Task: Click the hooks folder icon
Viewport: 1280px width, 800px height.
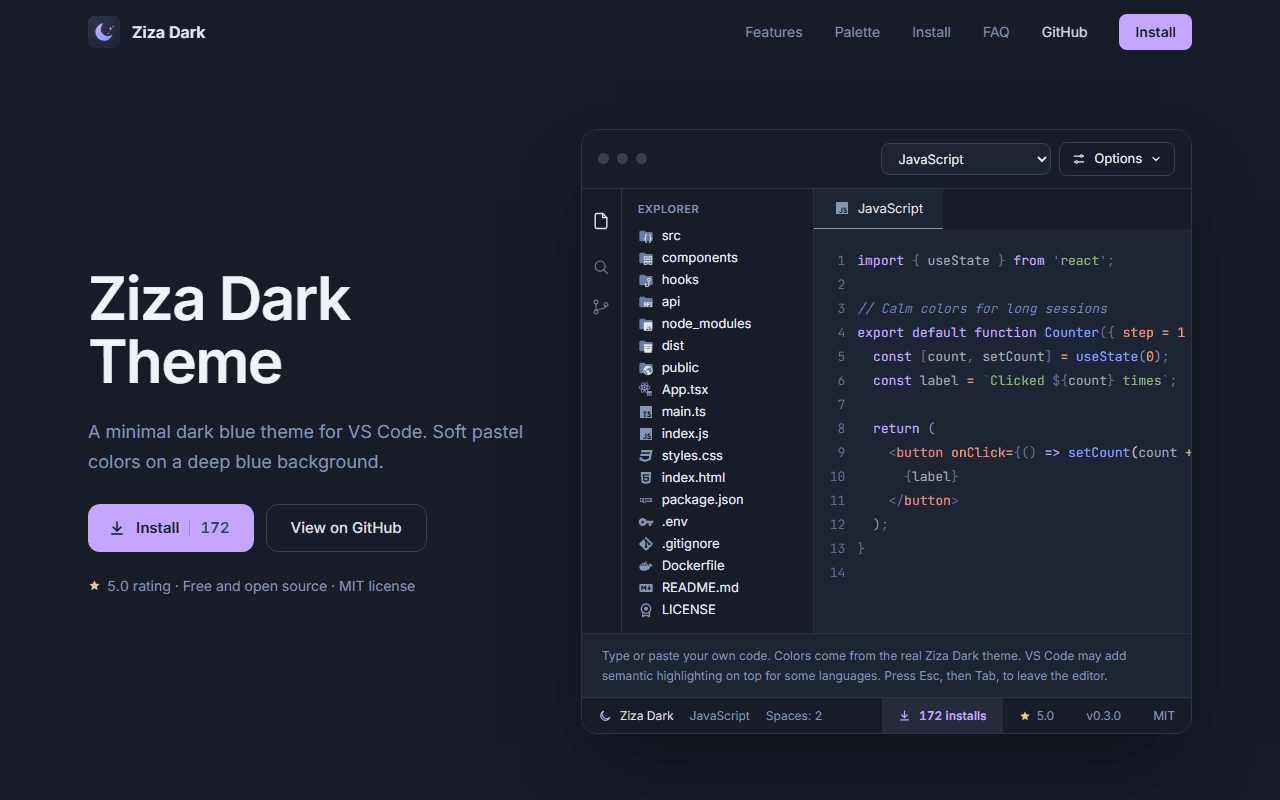Action: [x=646, y=280]
